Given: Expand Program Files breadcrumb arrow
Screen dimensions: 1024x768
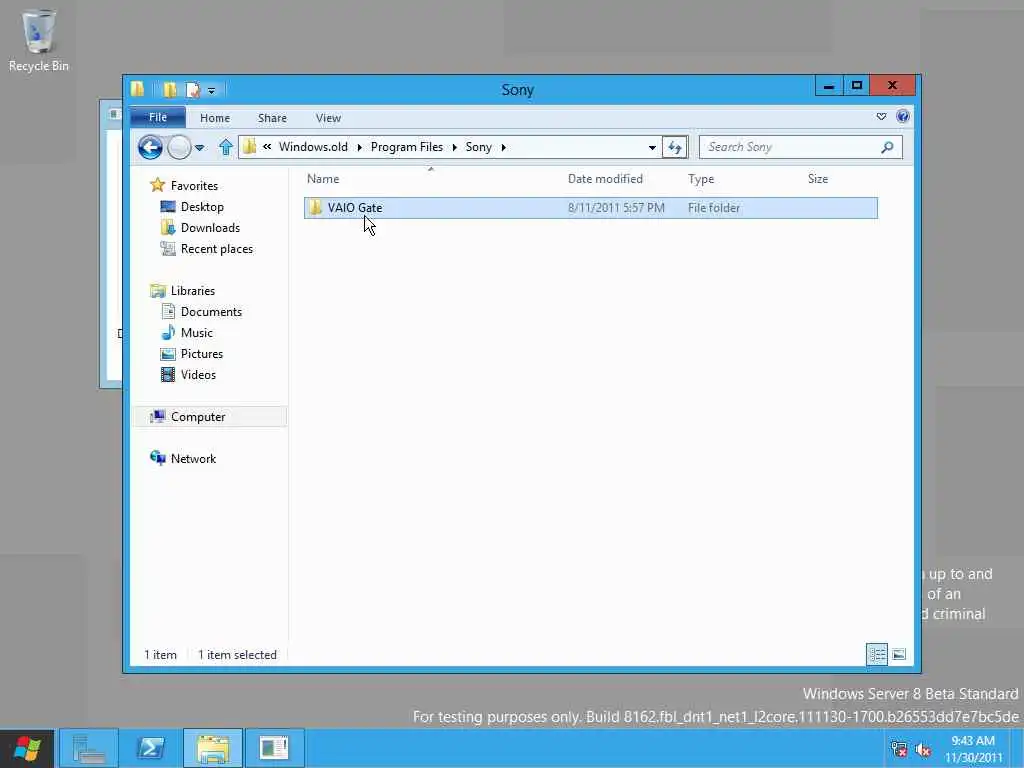Looking at the screenshot, I should [x=454, y=148].
